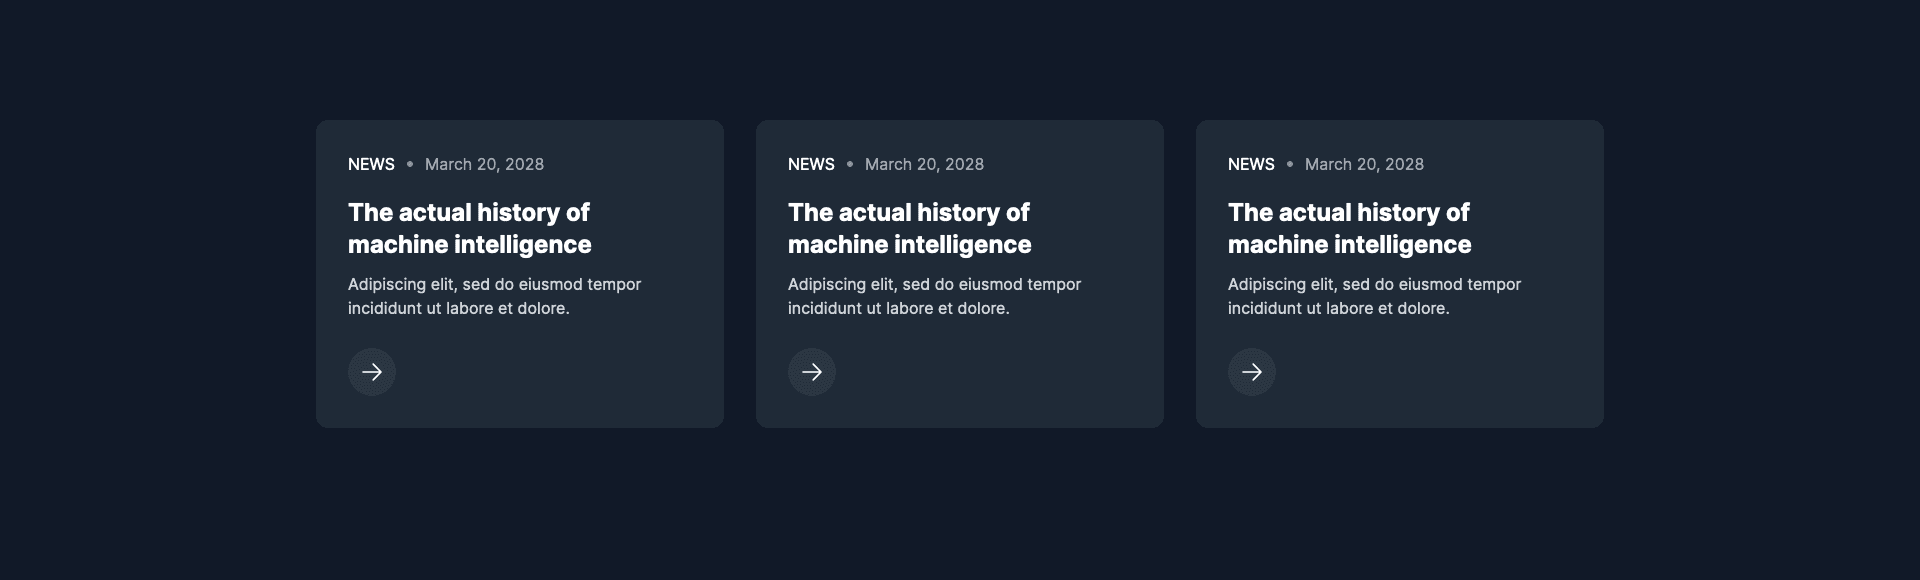Open the right card's article headline
This screenshot has height=580, width=1920.
[x=1349, y=228]
